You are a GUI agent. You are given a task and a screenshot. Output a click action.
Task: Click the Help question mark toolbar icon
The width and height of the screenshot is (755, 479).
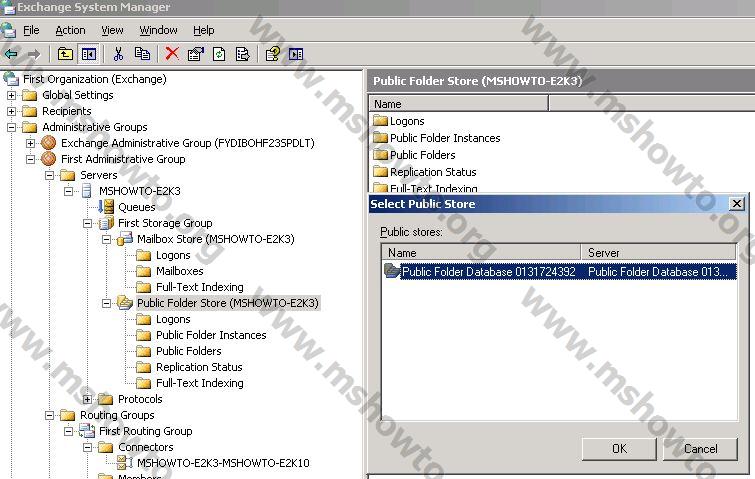(273, 54)
